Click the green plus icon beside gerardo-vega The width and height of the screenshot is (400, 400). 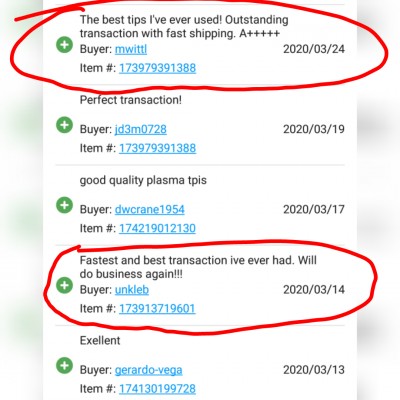64,366
